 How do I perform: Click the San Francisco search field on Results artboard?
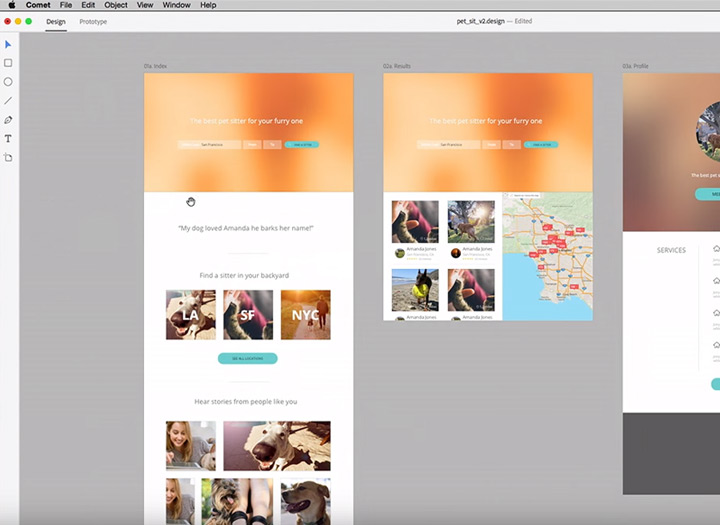(x=449, y=145)
